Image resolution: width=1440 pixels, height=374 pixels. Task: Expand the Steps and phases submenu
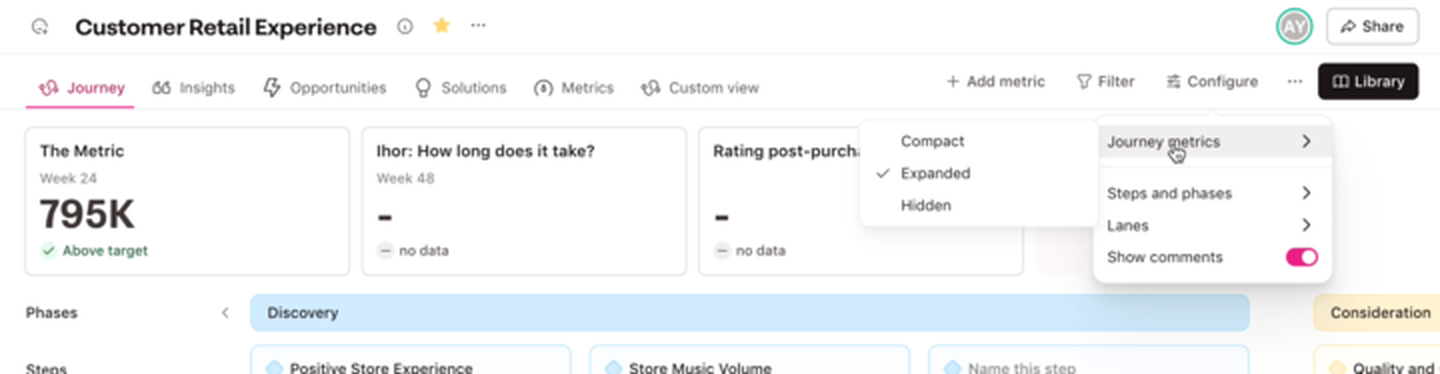[x=1211, y=193]
